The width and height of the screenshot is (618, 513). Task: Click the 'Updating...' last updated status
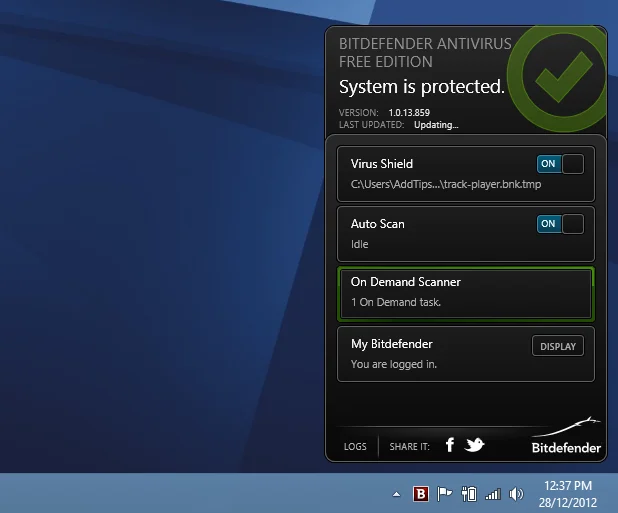tap(436, 125)
